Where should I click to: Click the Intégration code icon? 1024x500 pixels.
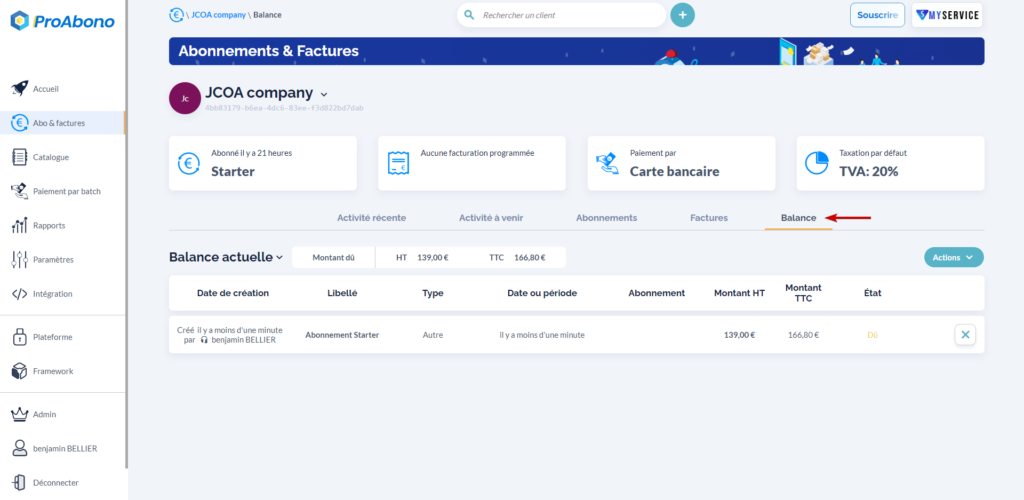[x=20, y=294]
